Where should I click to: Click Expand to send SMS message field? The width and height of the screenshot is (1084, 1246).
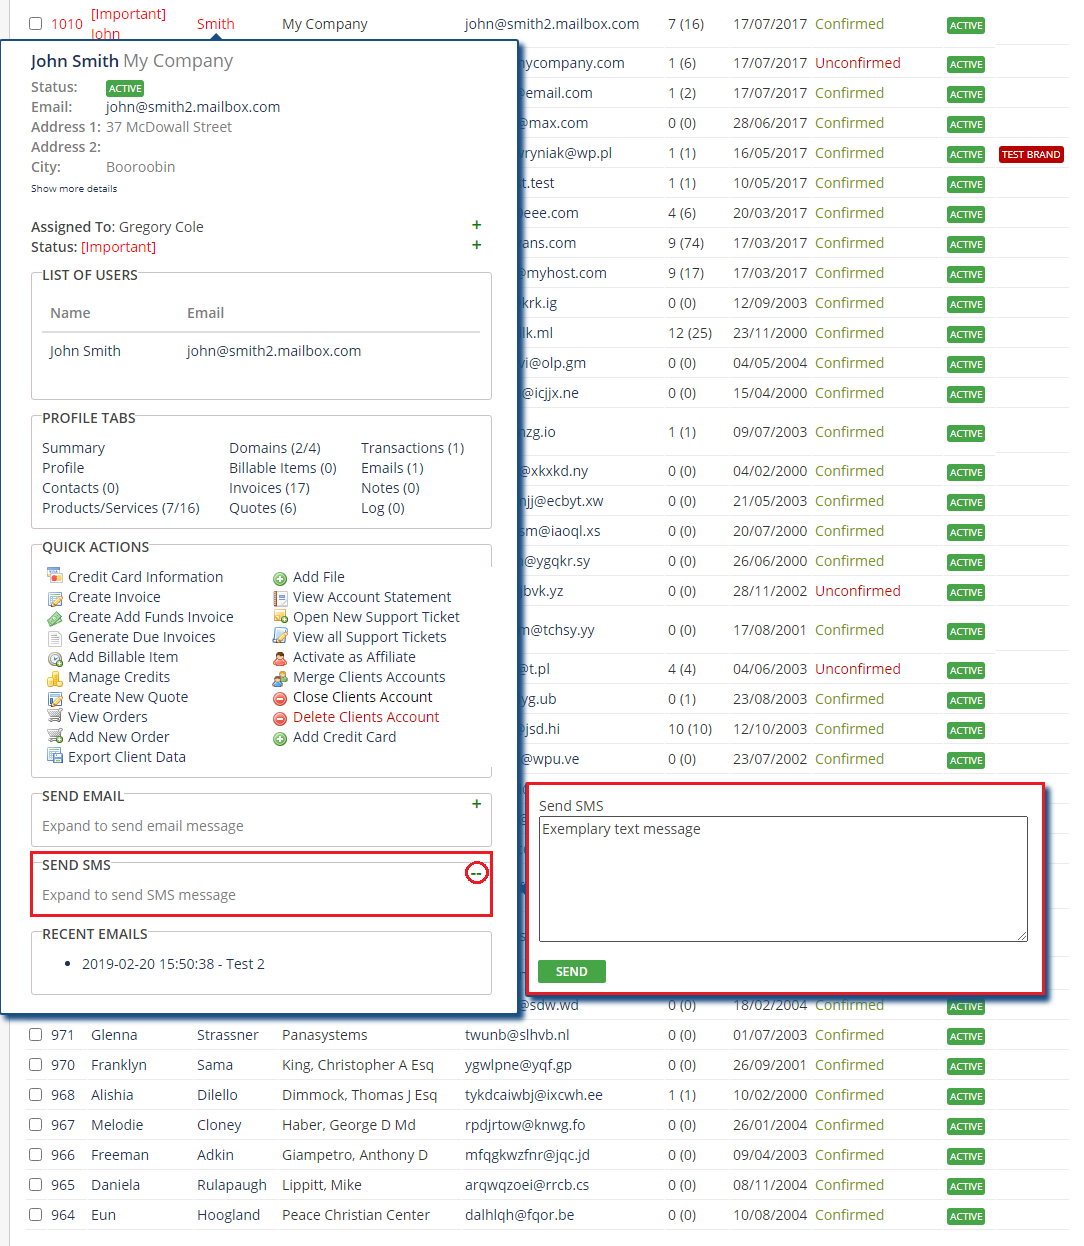coord(139,895)
